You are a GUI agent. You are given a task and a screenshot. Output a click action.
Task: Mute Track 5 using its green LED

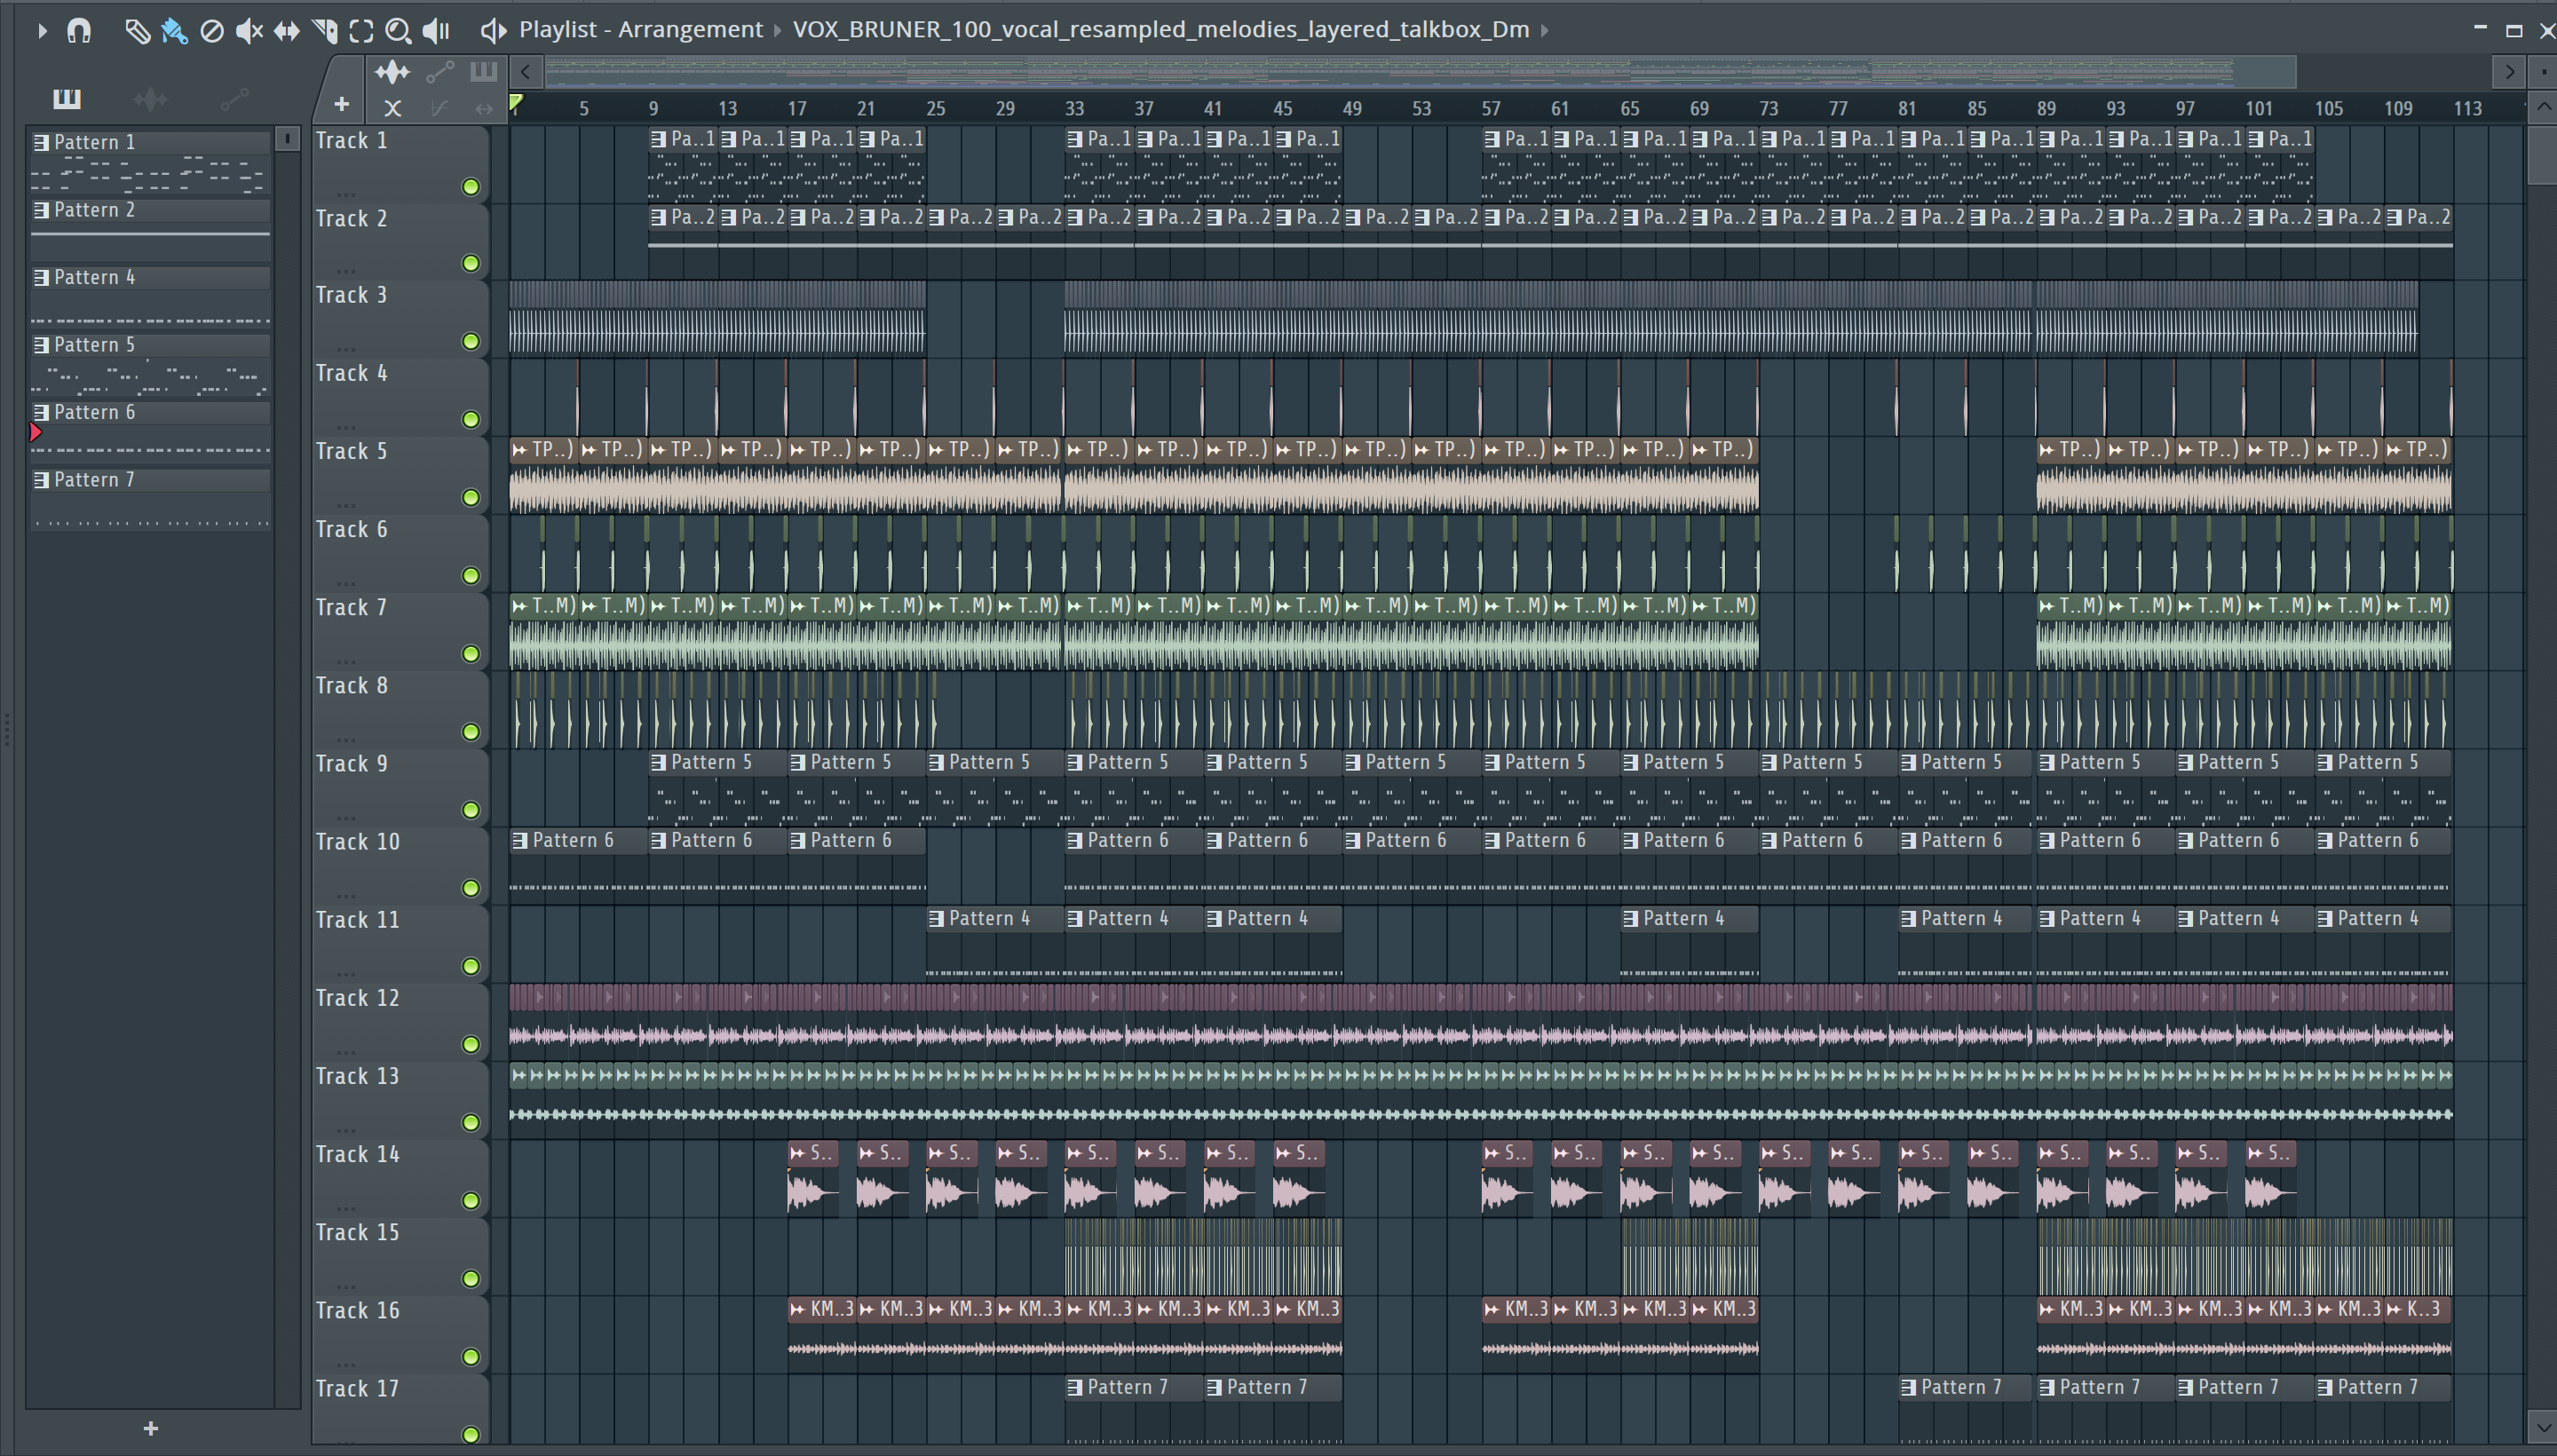tap(471, 498)
